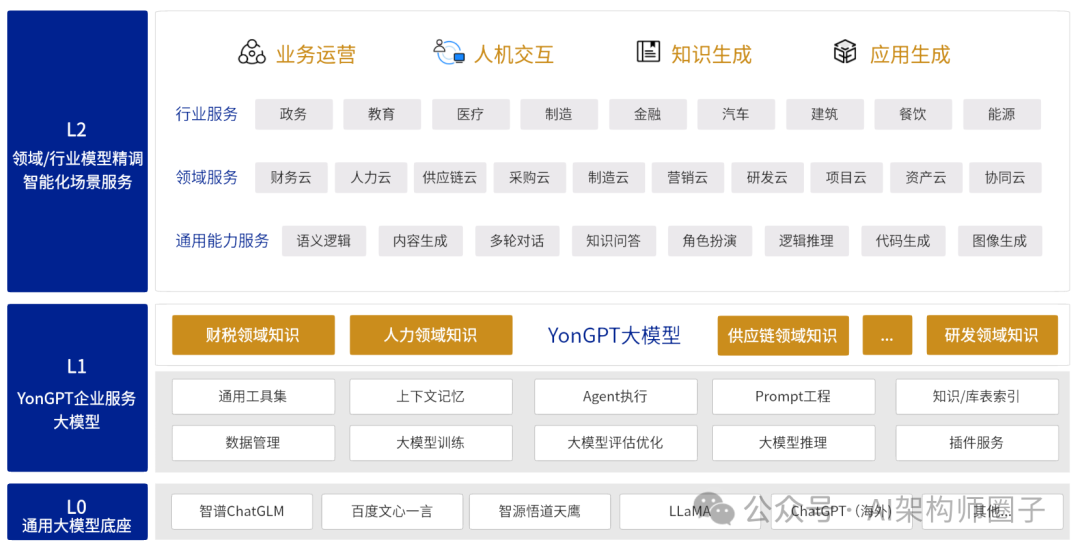
Task: Click the blue L0 通用大模型底座 panel
Action: [x=77, y=512]
